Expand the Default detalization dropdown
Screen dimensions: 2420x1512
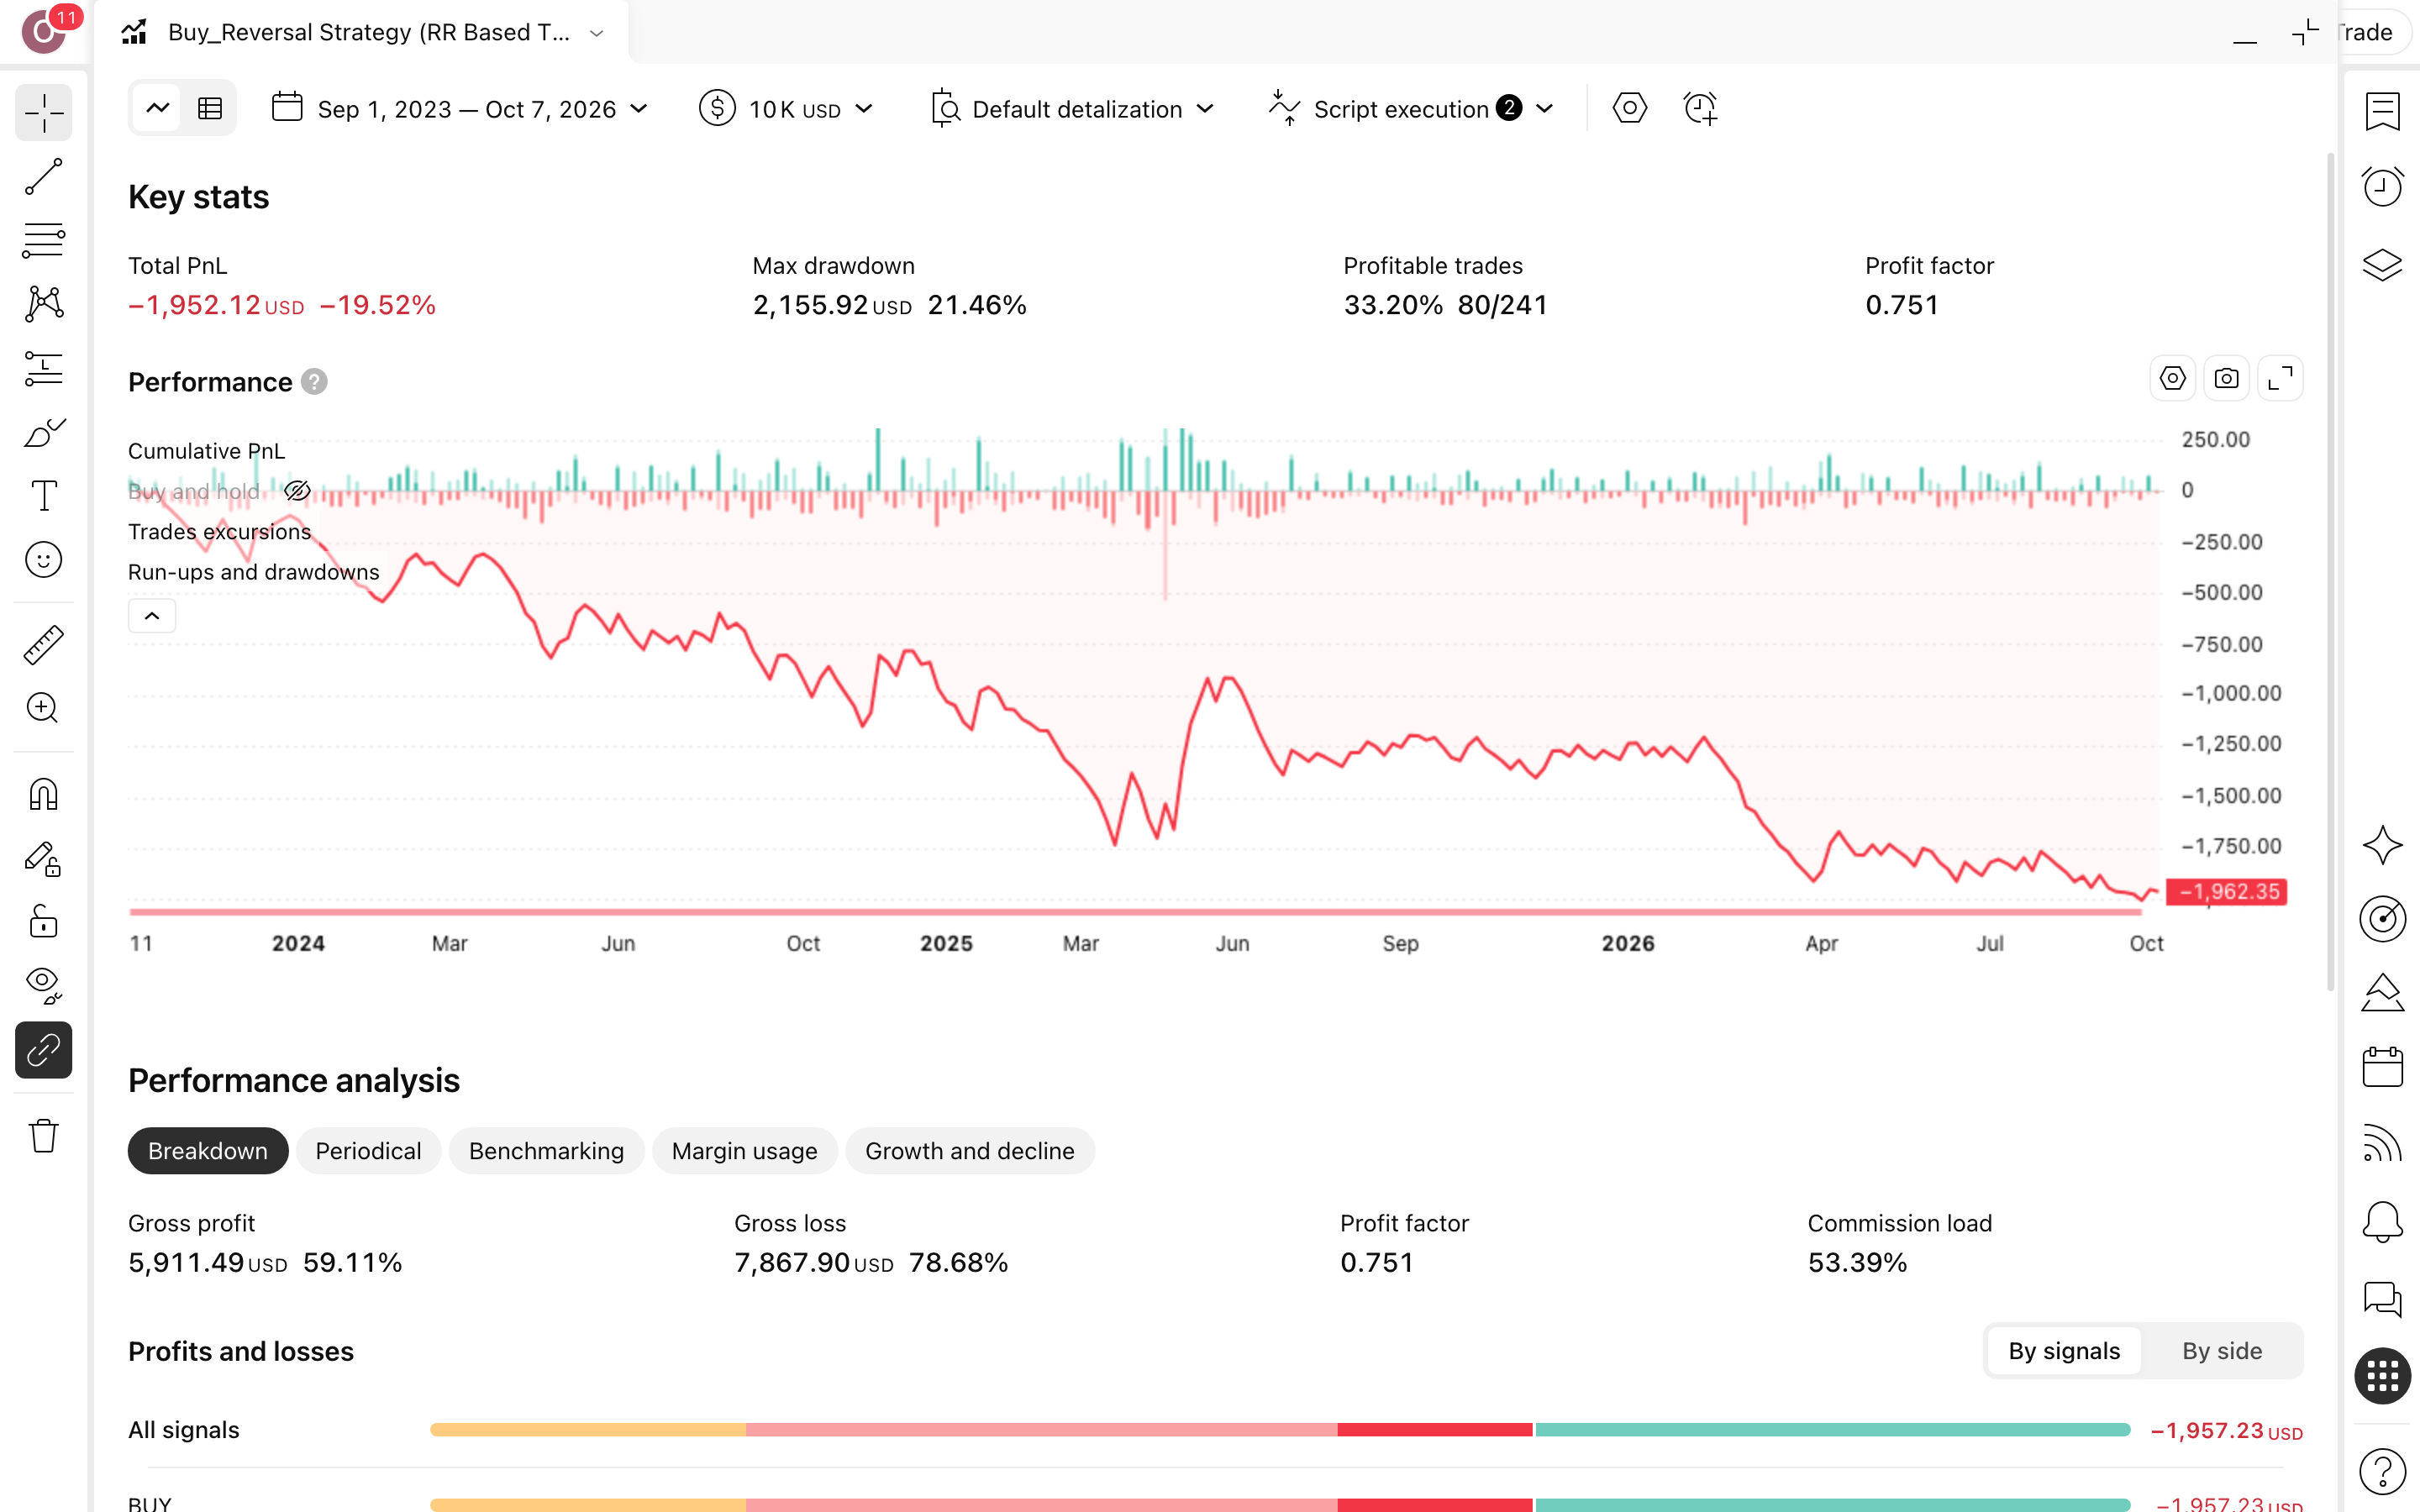point(1073,109)
